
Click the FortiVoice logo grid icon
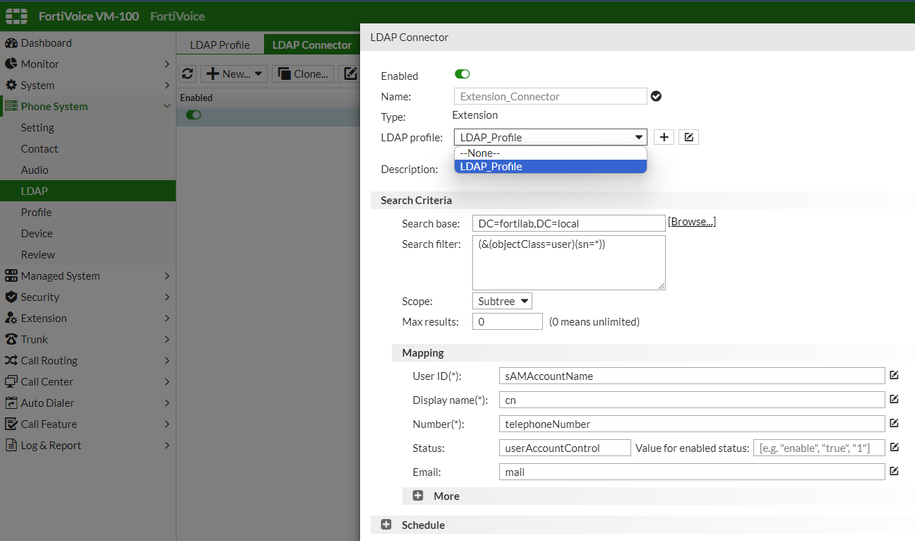(x=16, y=16)
